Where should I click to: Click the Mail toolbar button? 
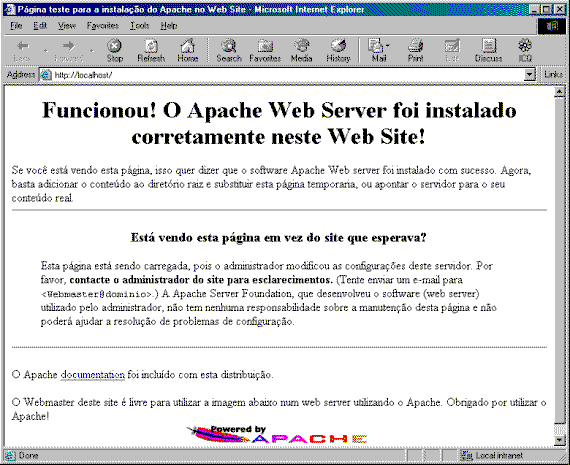(377, 51)
